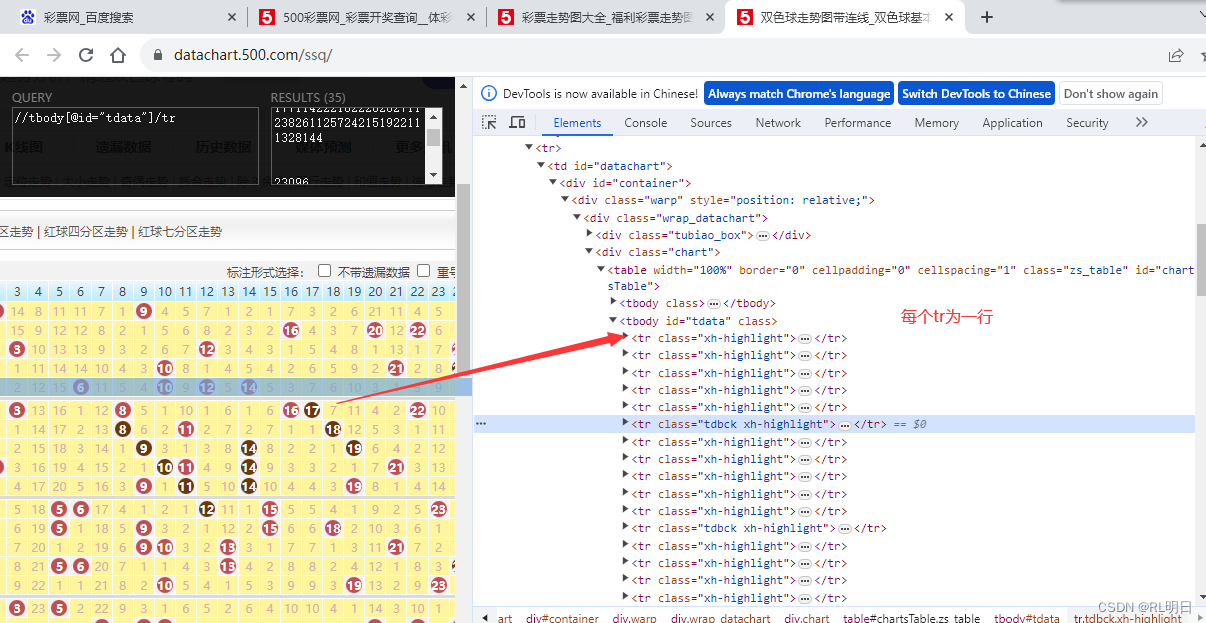1206x623 pixels.
Task: Collapse the div id="container" node
Action: tap(552, 183)
